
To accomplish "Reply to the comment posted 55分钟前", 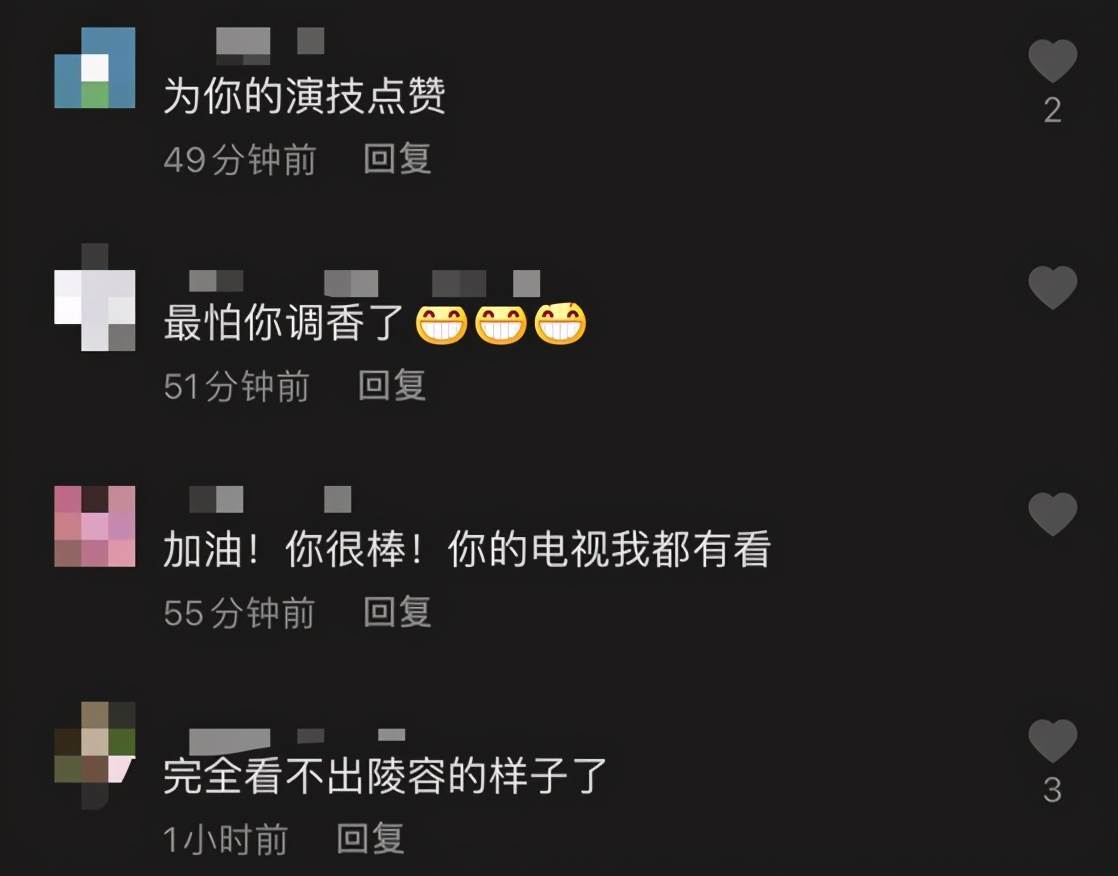I will tap(397, 612).
